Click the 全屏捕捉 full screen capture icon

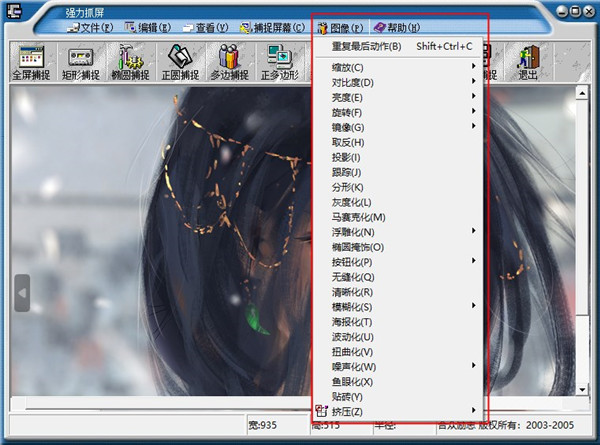pos(31,62)
